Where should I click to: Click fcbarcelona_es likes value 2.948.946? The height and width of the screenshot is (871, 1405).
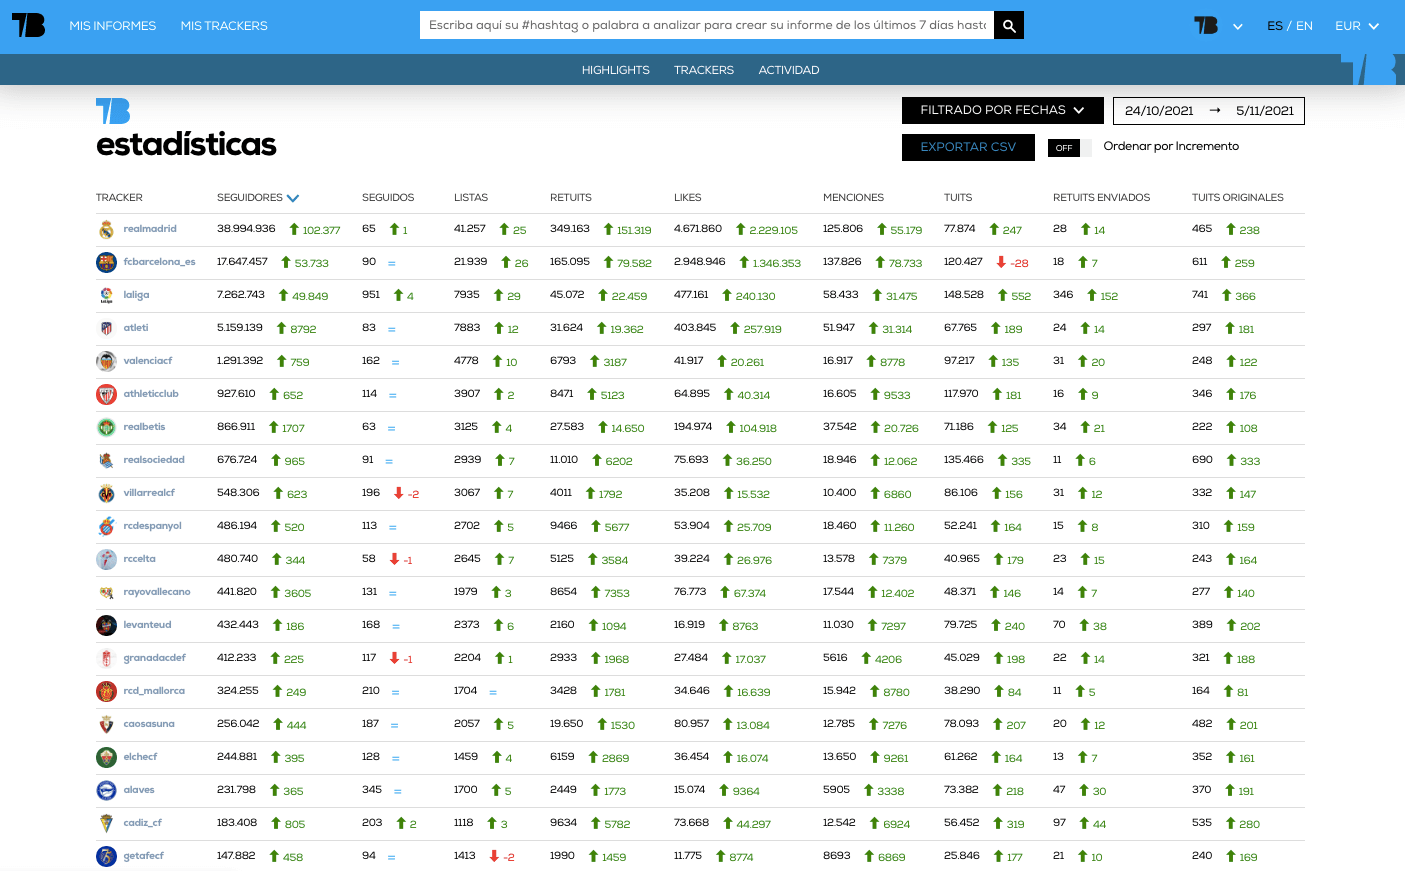click(700, 262)
